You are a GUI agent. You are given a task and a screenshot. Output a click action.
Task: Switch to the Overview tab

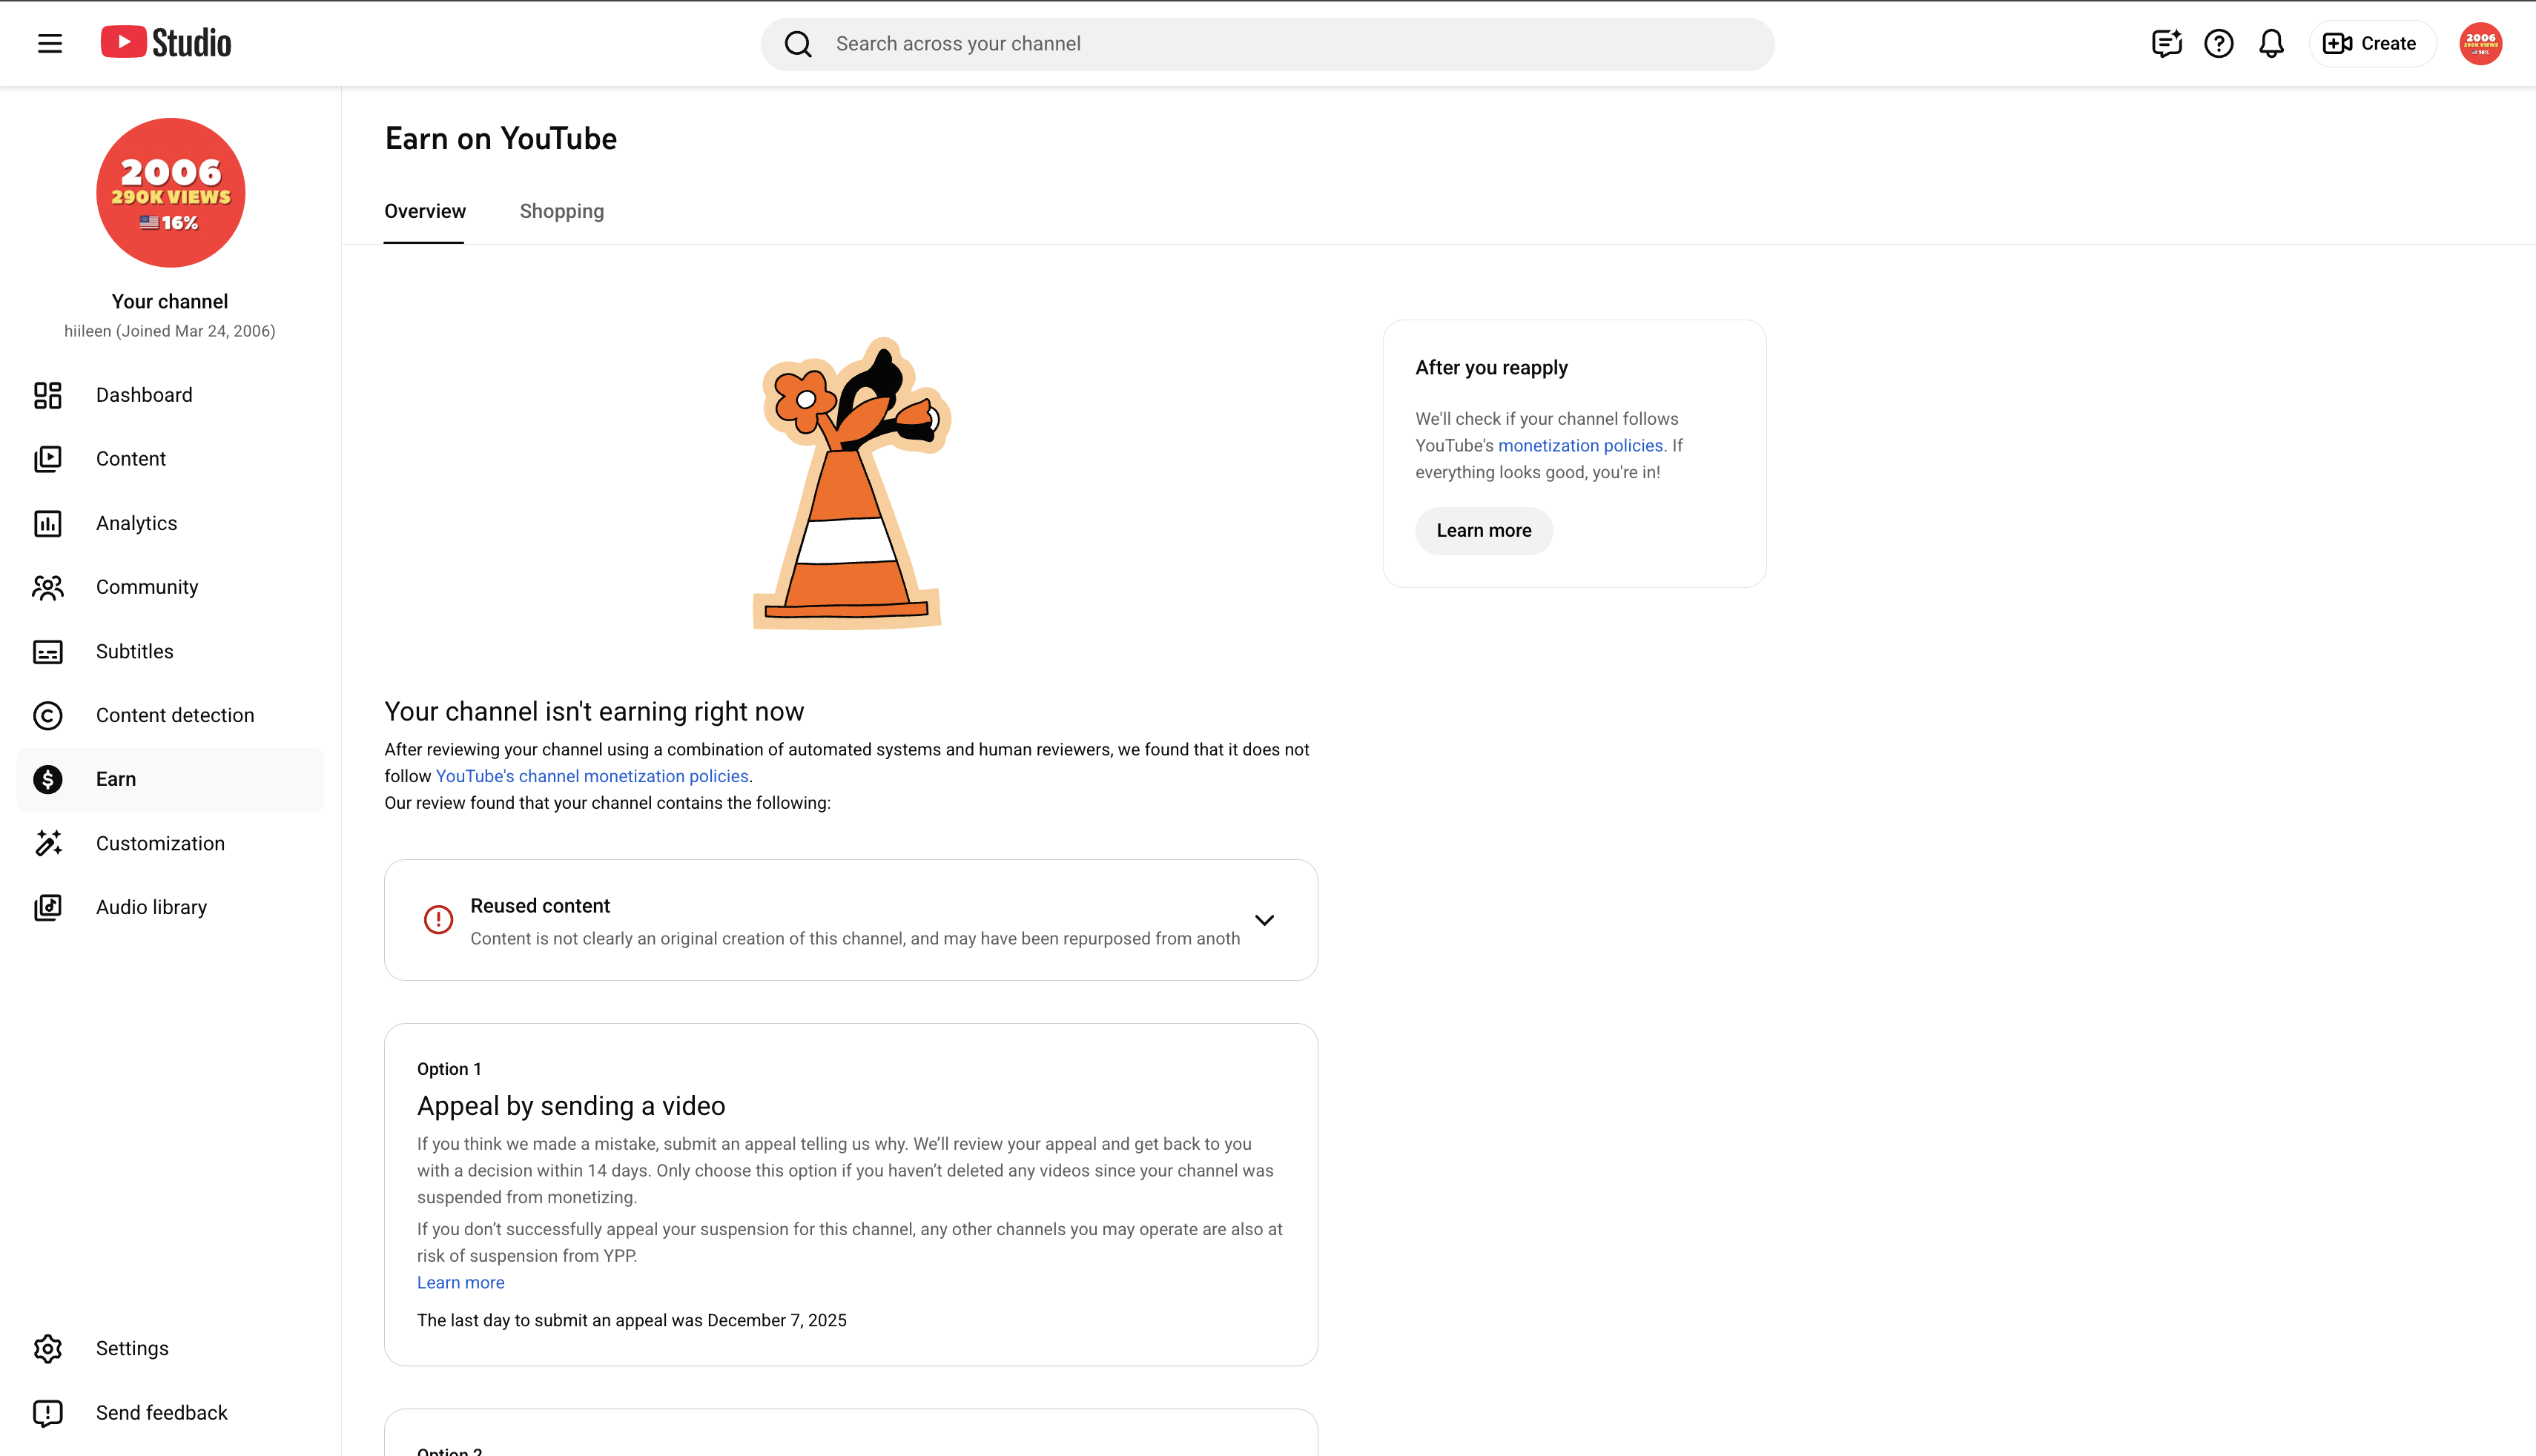pyautogui.click(x=425, y=211)
